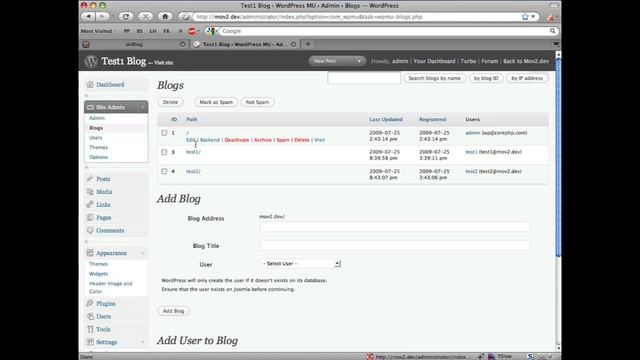
Task: Click the by blog ID button
Action: [x=486, y=78]
